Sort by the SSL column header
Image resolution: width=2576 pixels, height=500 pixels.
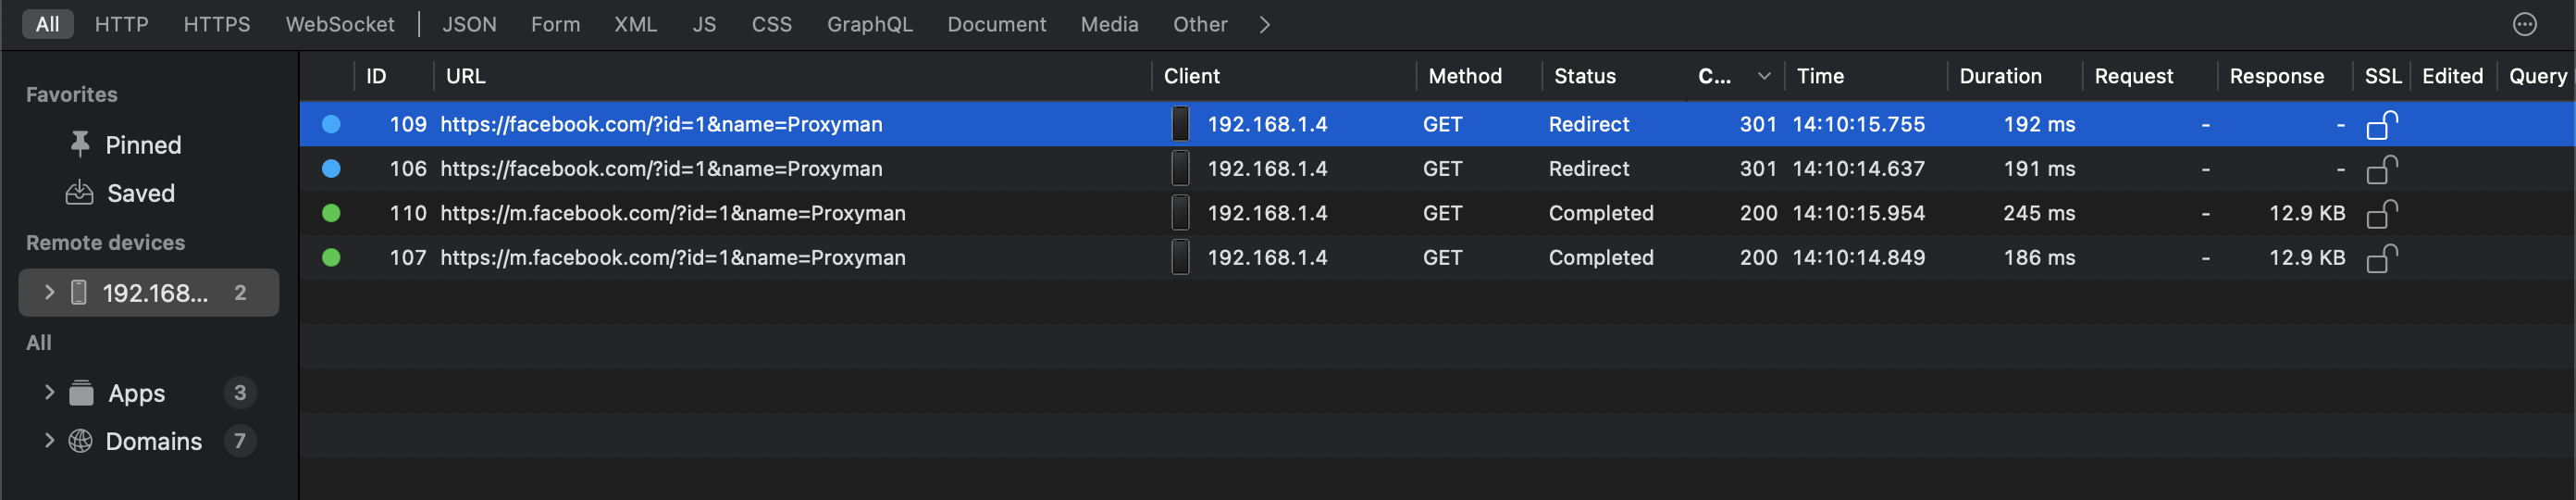(x=2382, y=76)
